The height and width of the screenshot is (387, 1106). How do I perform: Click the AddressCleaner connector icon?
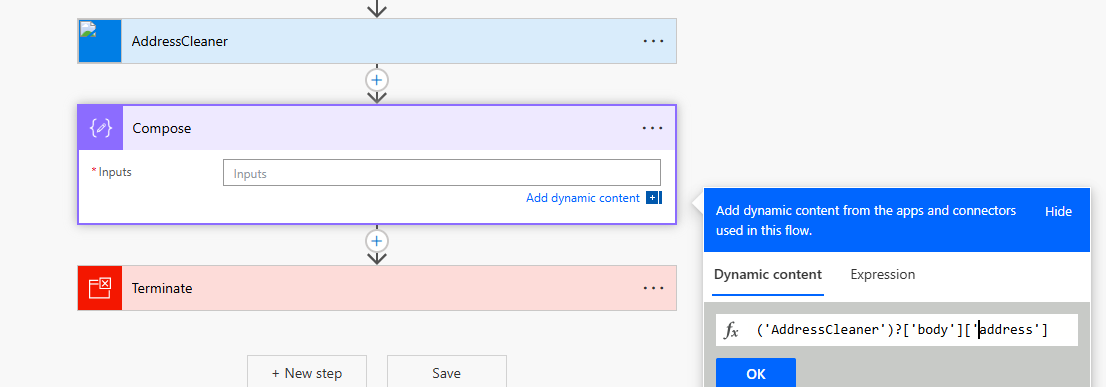click(x=99, y=41)
